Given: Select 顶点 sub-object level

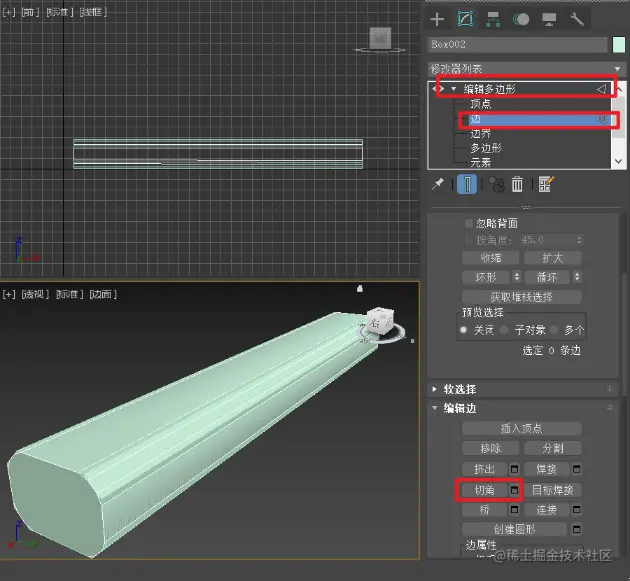Looking at the screenshot, I should coord(481,104).
